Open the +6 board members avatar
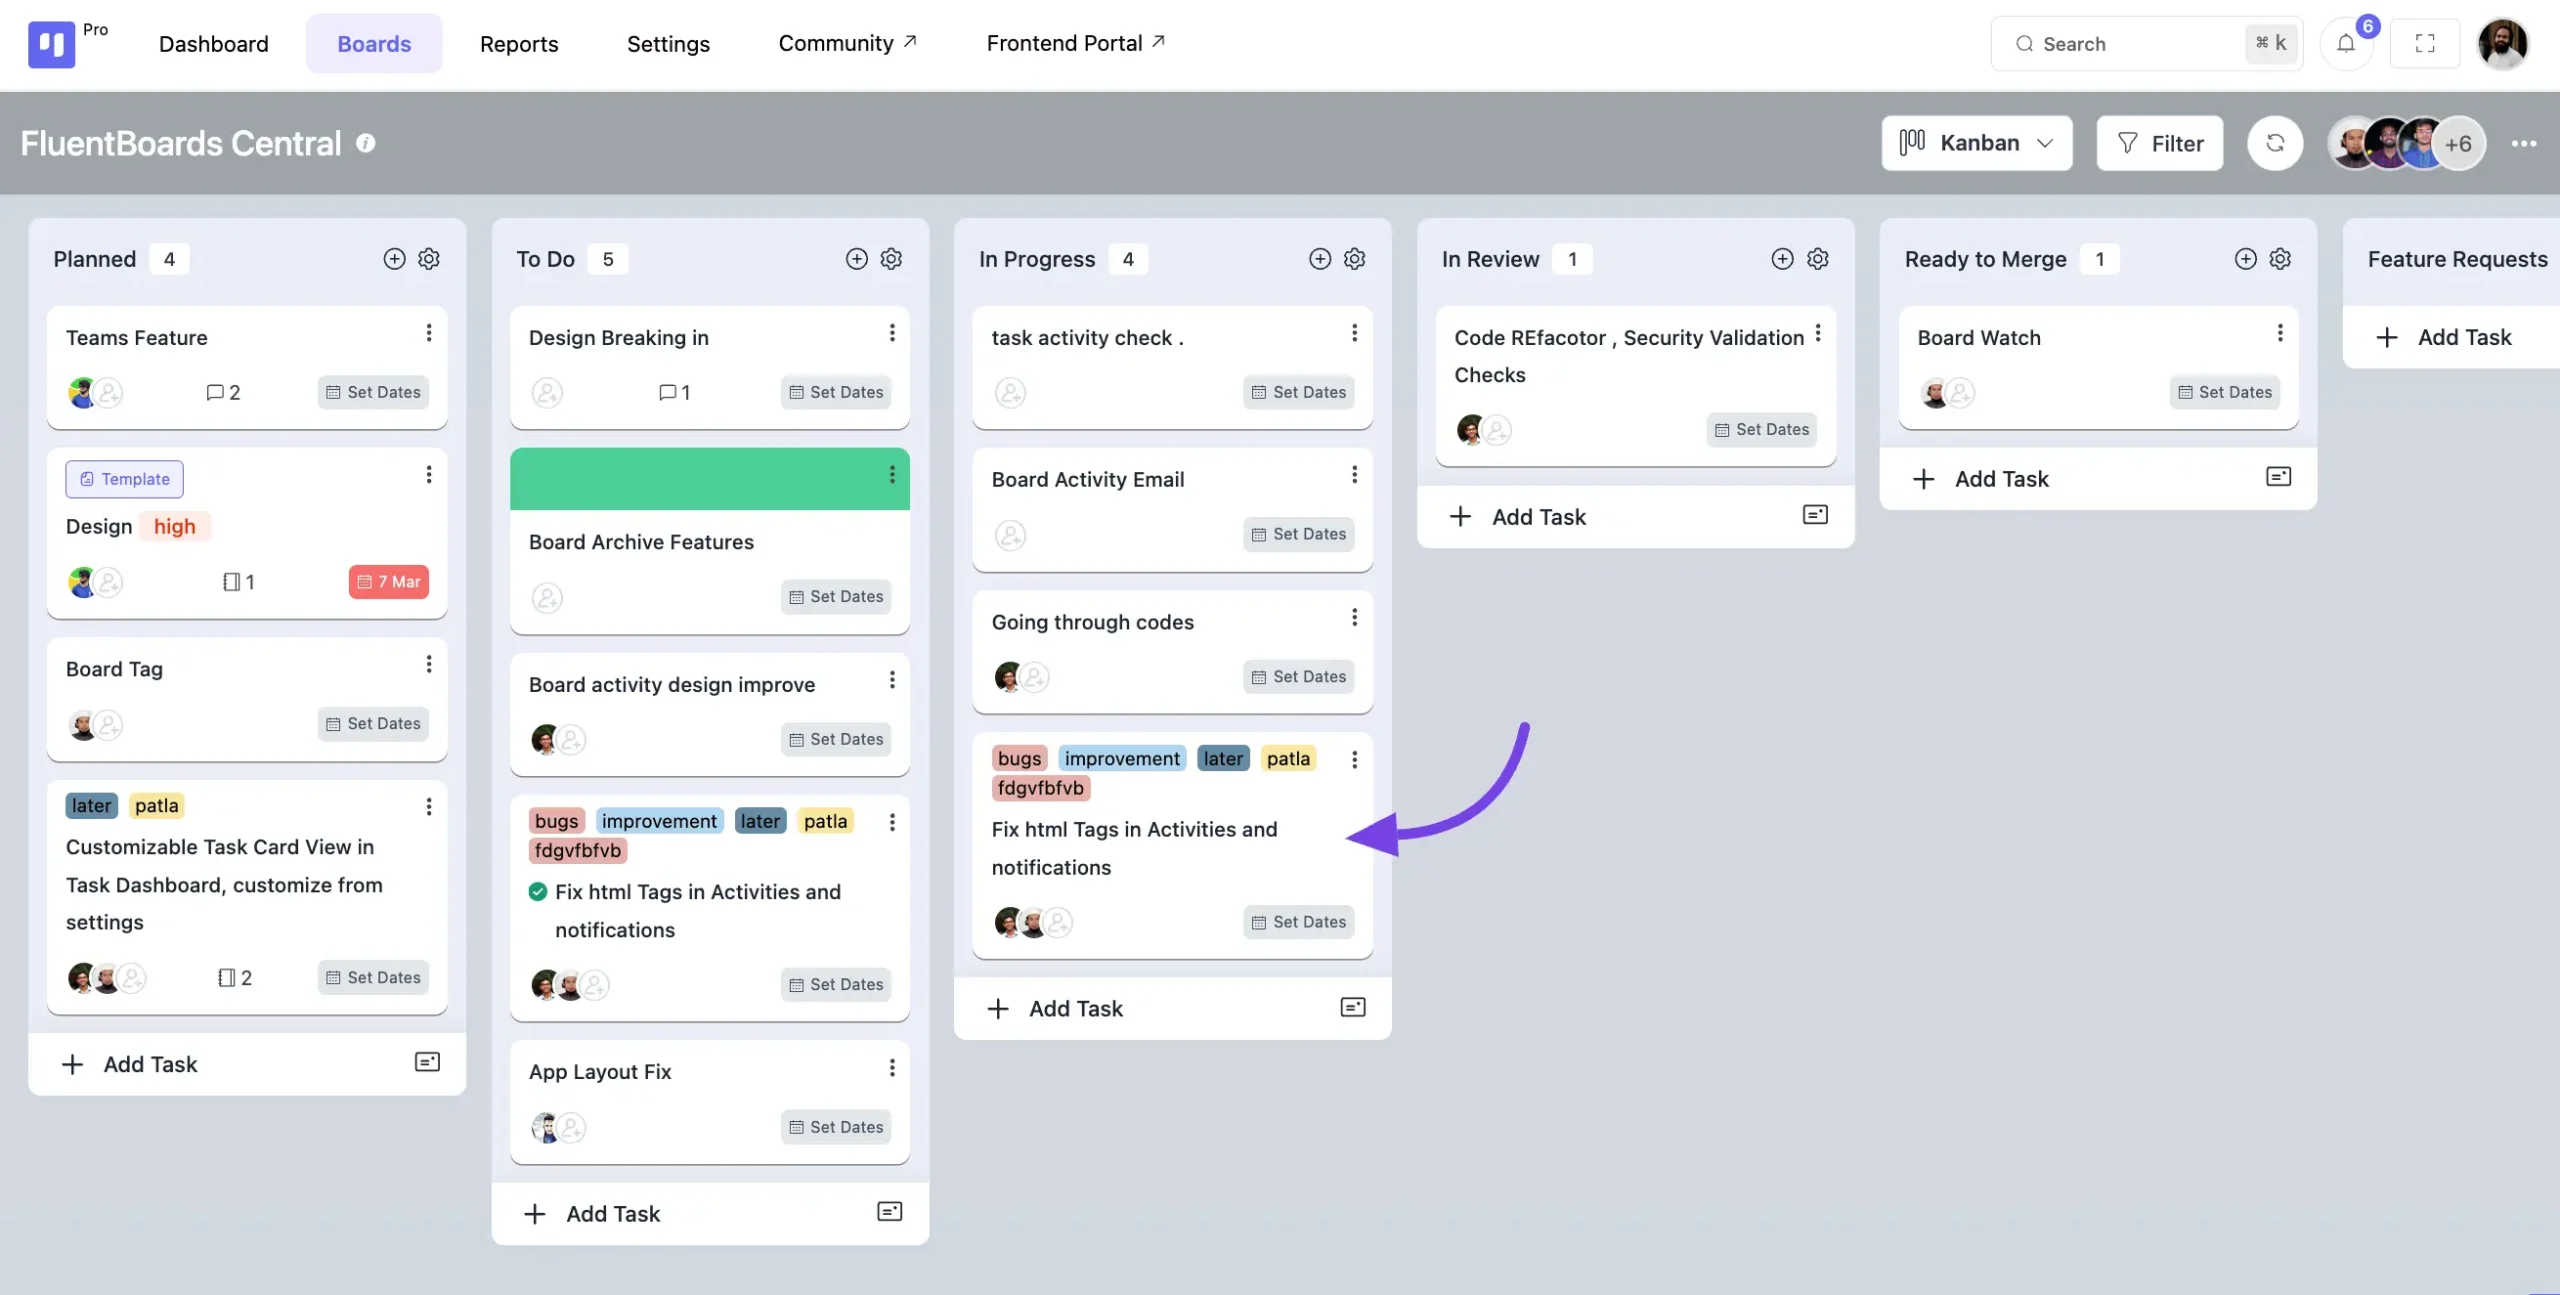Viewport: 2560px width, 1295px height. [x=2458, y=144]
